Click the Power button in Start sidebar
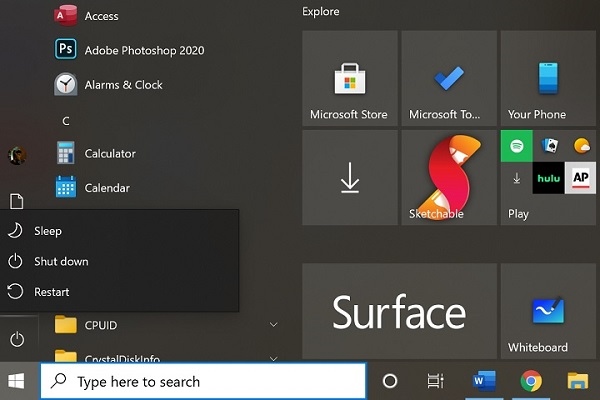Image resolution: width=600 pixels, height=400 pixels. pos(16,339)
